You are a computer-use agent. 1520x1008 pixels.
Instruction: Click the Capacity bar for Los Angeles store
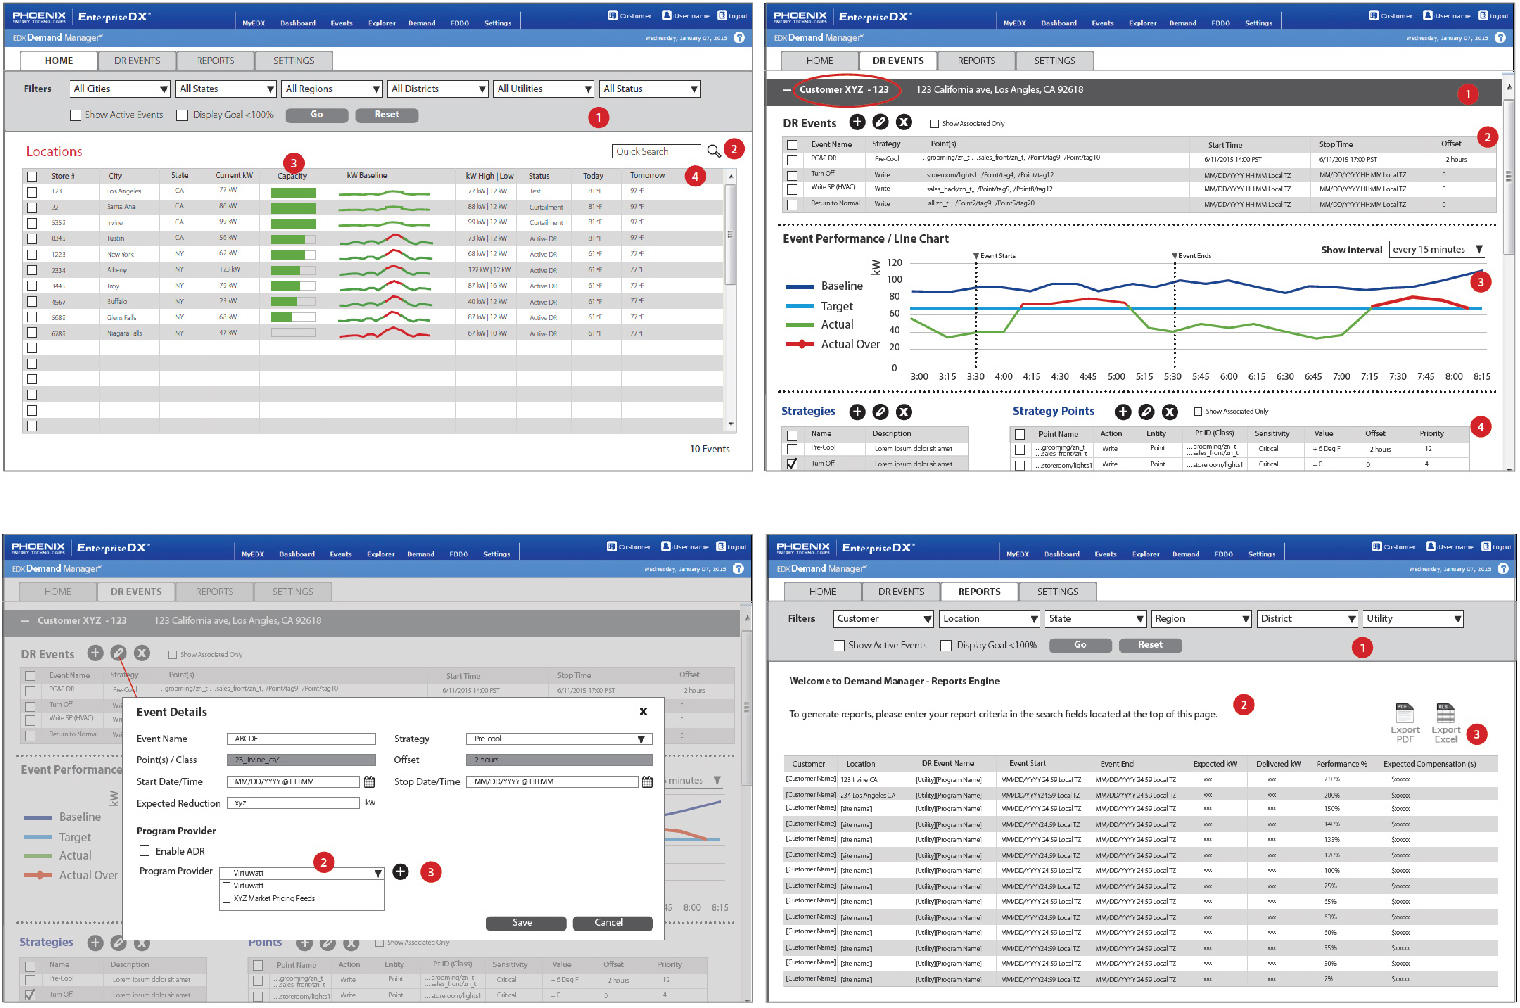pyautogui.click(x=293, y=192)
